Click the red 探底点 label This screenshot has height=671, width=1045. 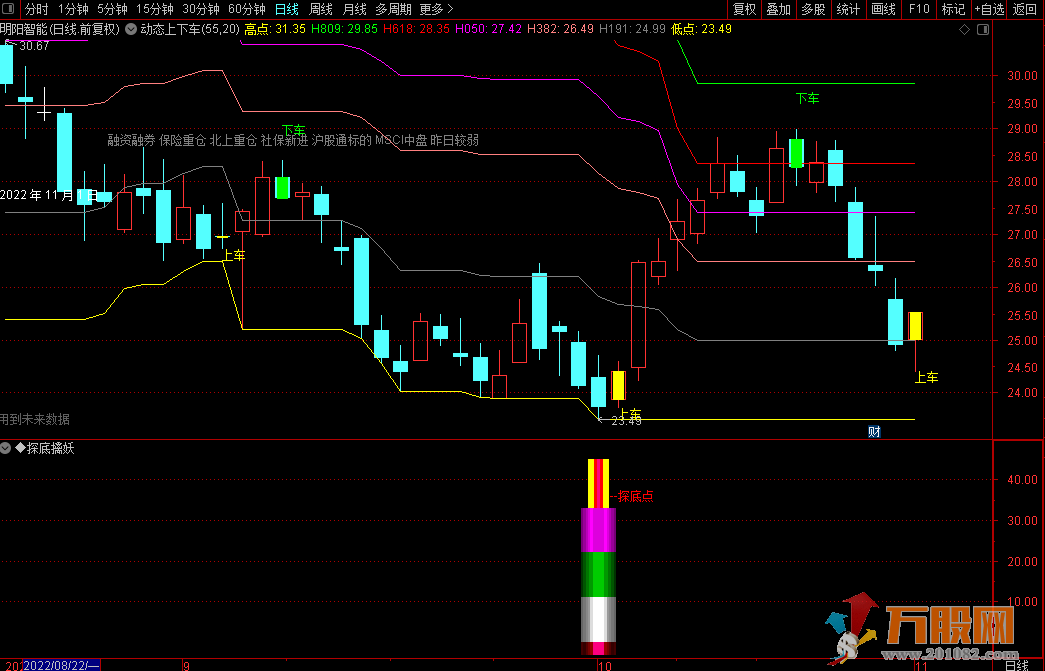pos(636,496)
